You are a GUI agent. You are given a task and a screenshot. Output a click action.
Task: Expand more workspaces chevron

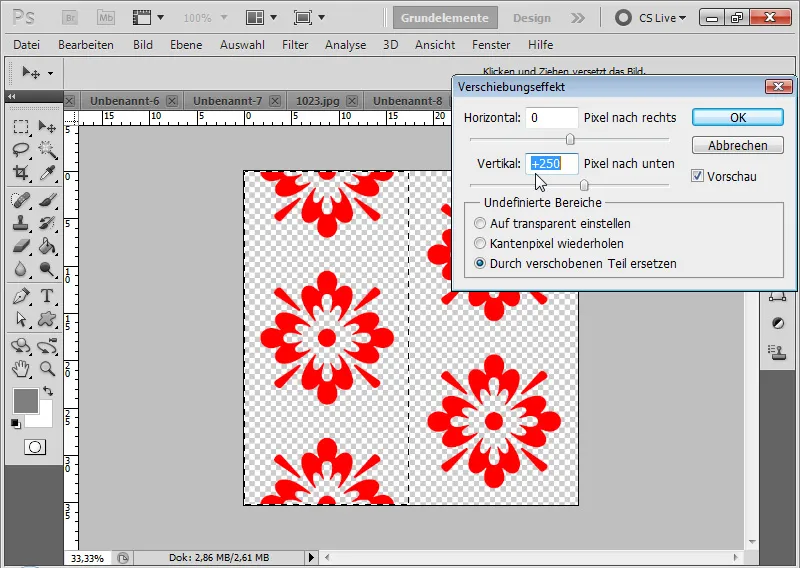[578, 18]
